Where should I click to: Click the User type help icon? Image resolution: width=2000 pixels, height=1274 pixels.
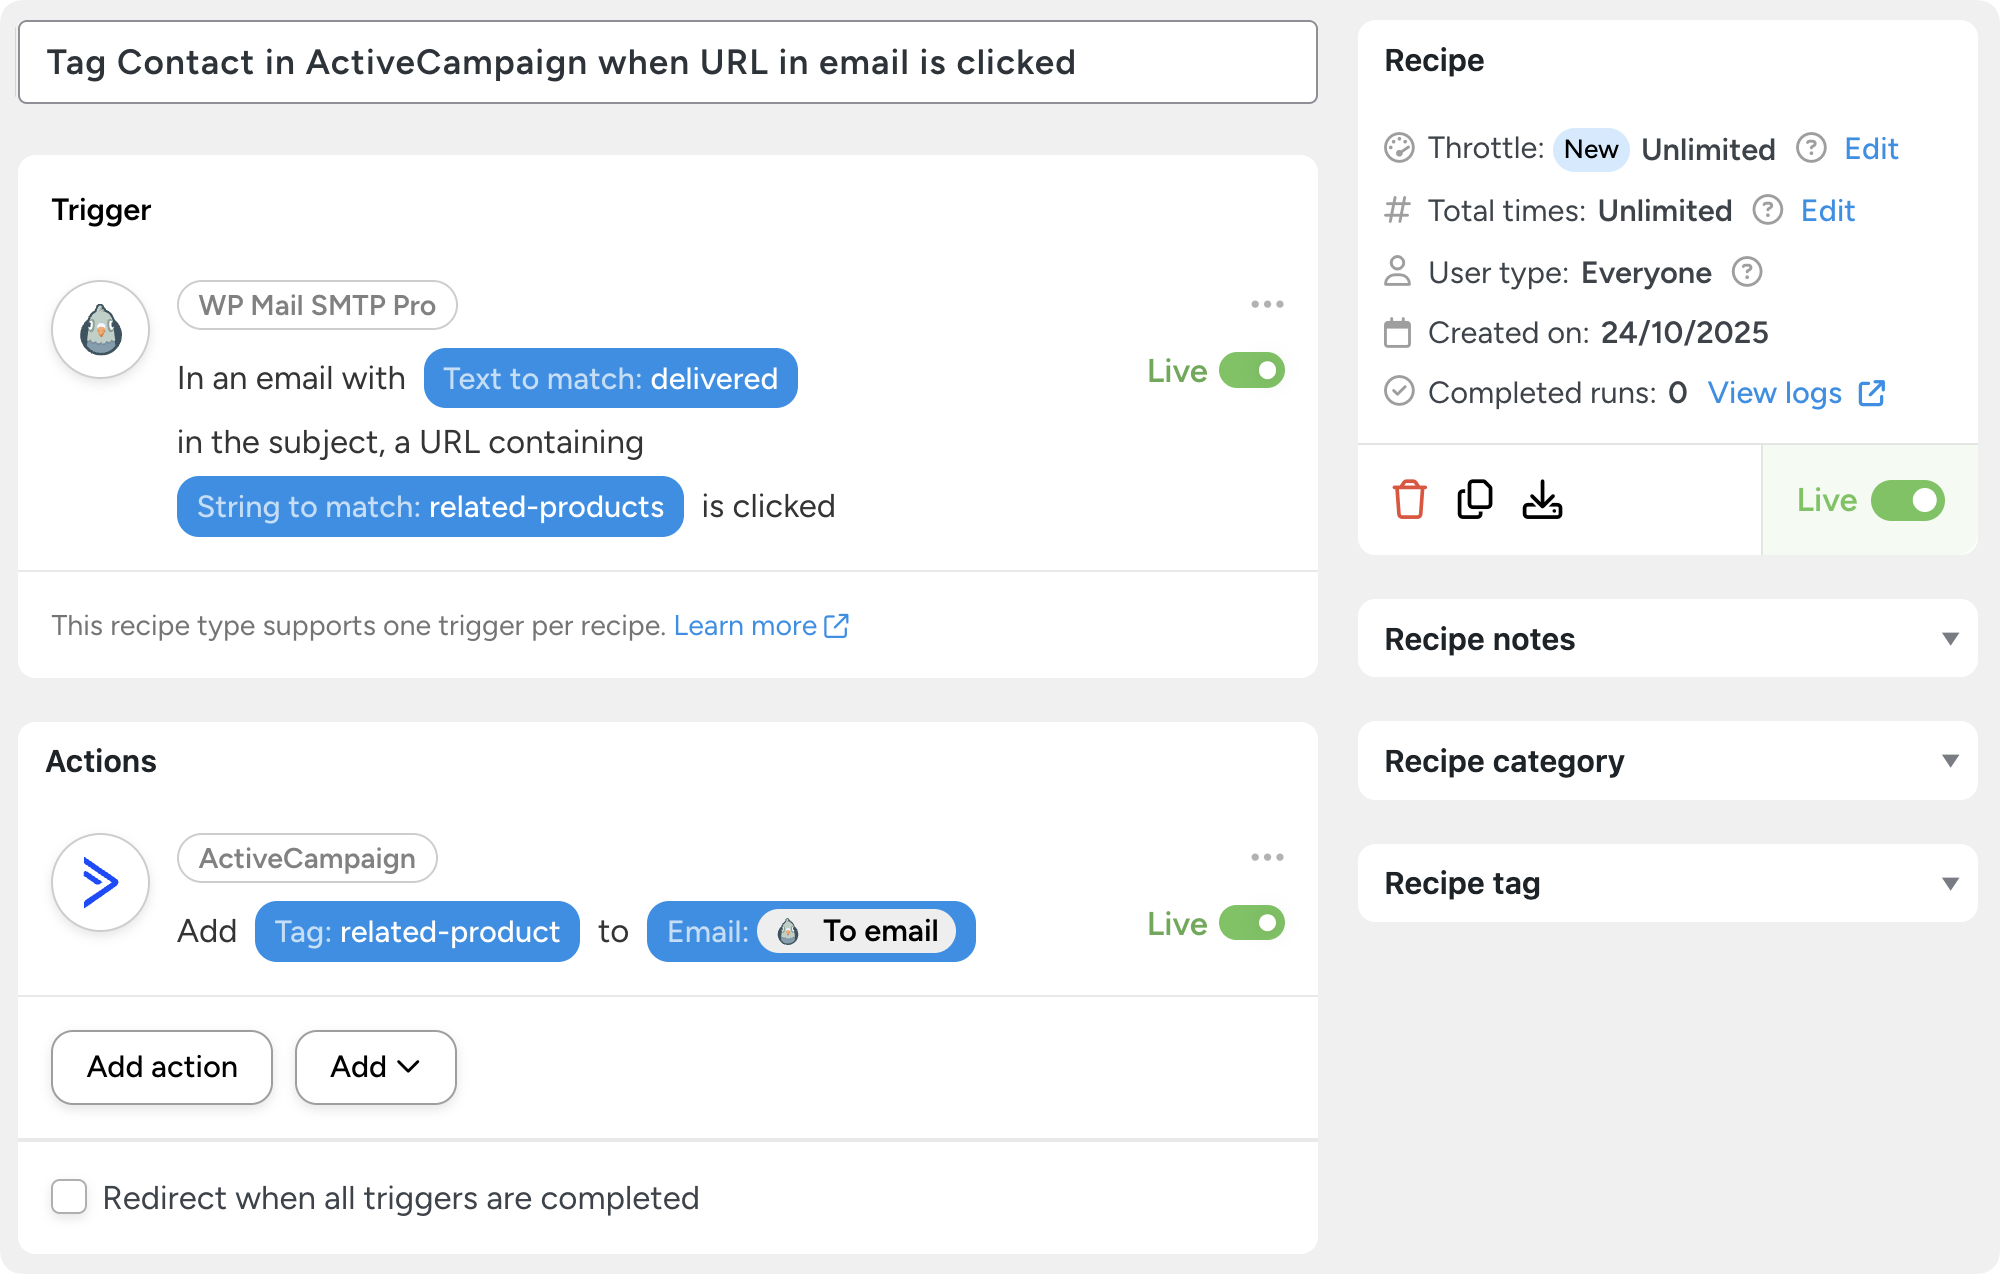tap(1747, 272)
